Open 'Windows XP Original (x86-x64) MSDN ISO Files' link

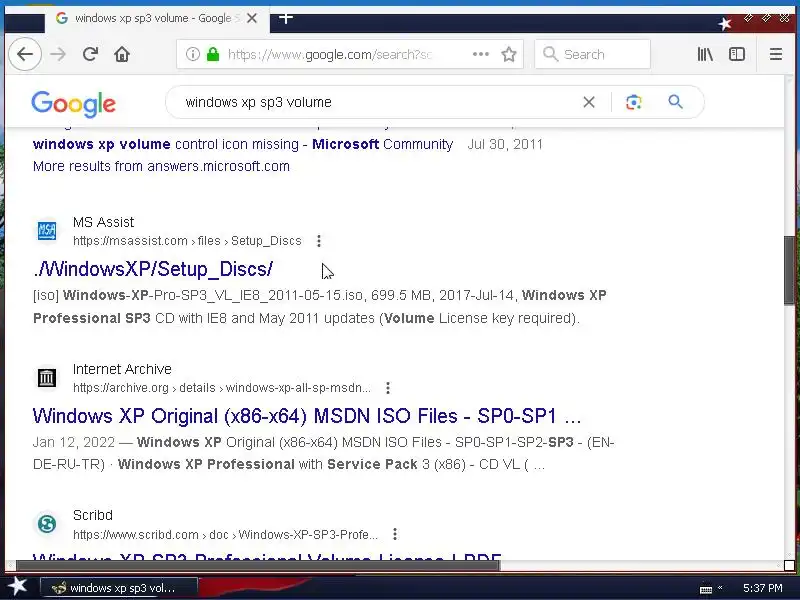pos(307,416)
